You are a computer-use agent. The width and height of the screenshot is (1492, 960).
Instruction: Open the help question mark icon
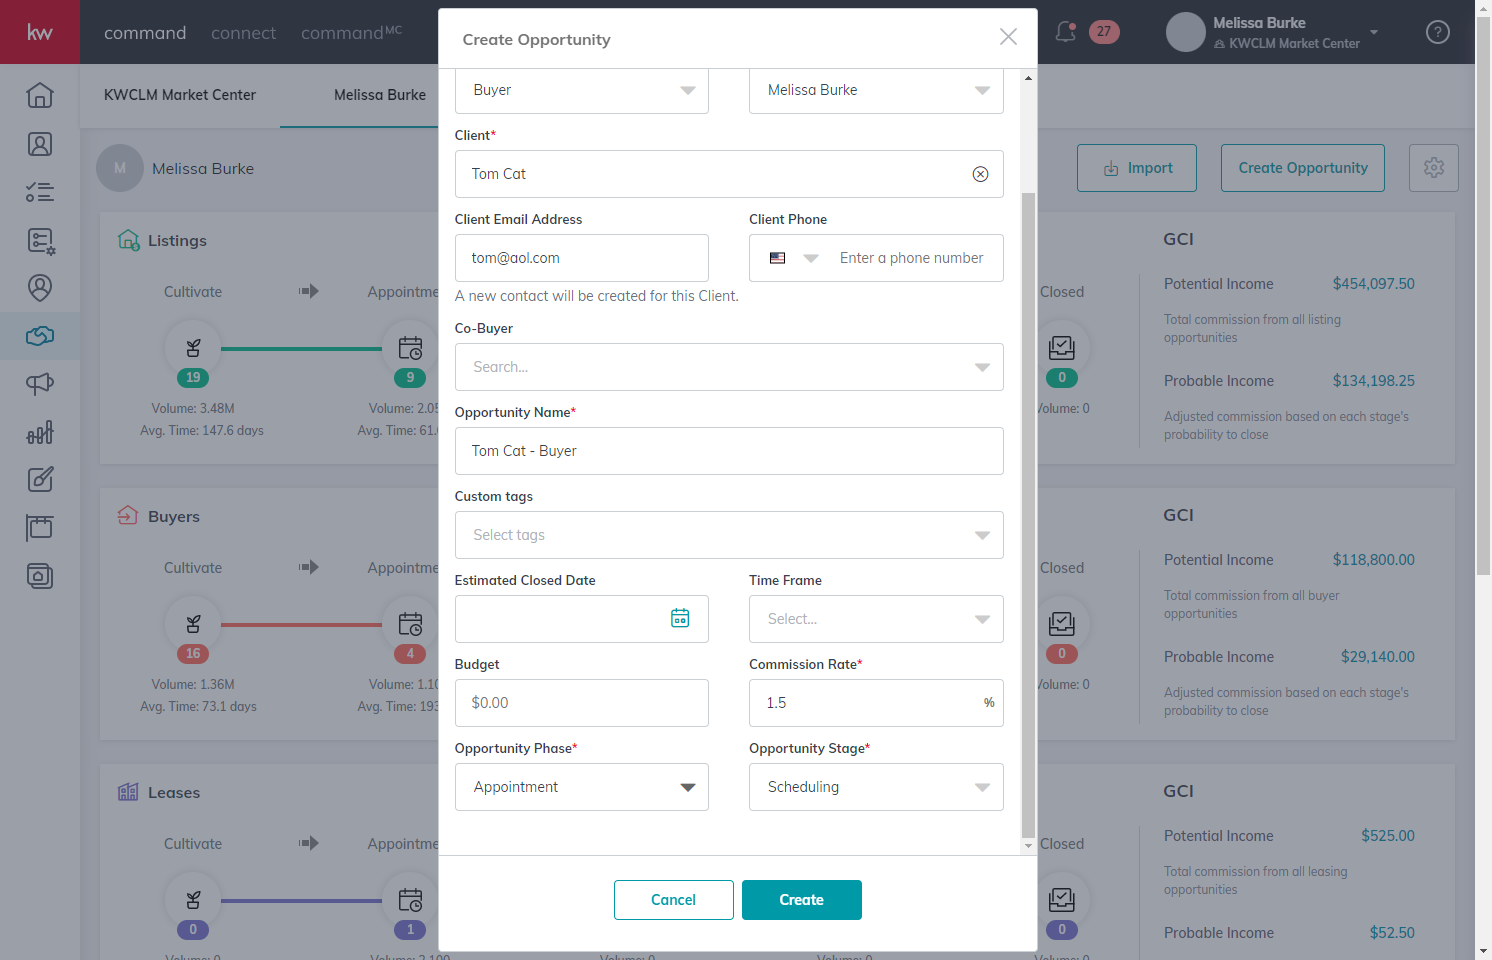coord(1438,32)
